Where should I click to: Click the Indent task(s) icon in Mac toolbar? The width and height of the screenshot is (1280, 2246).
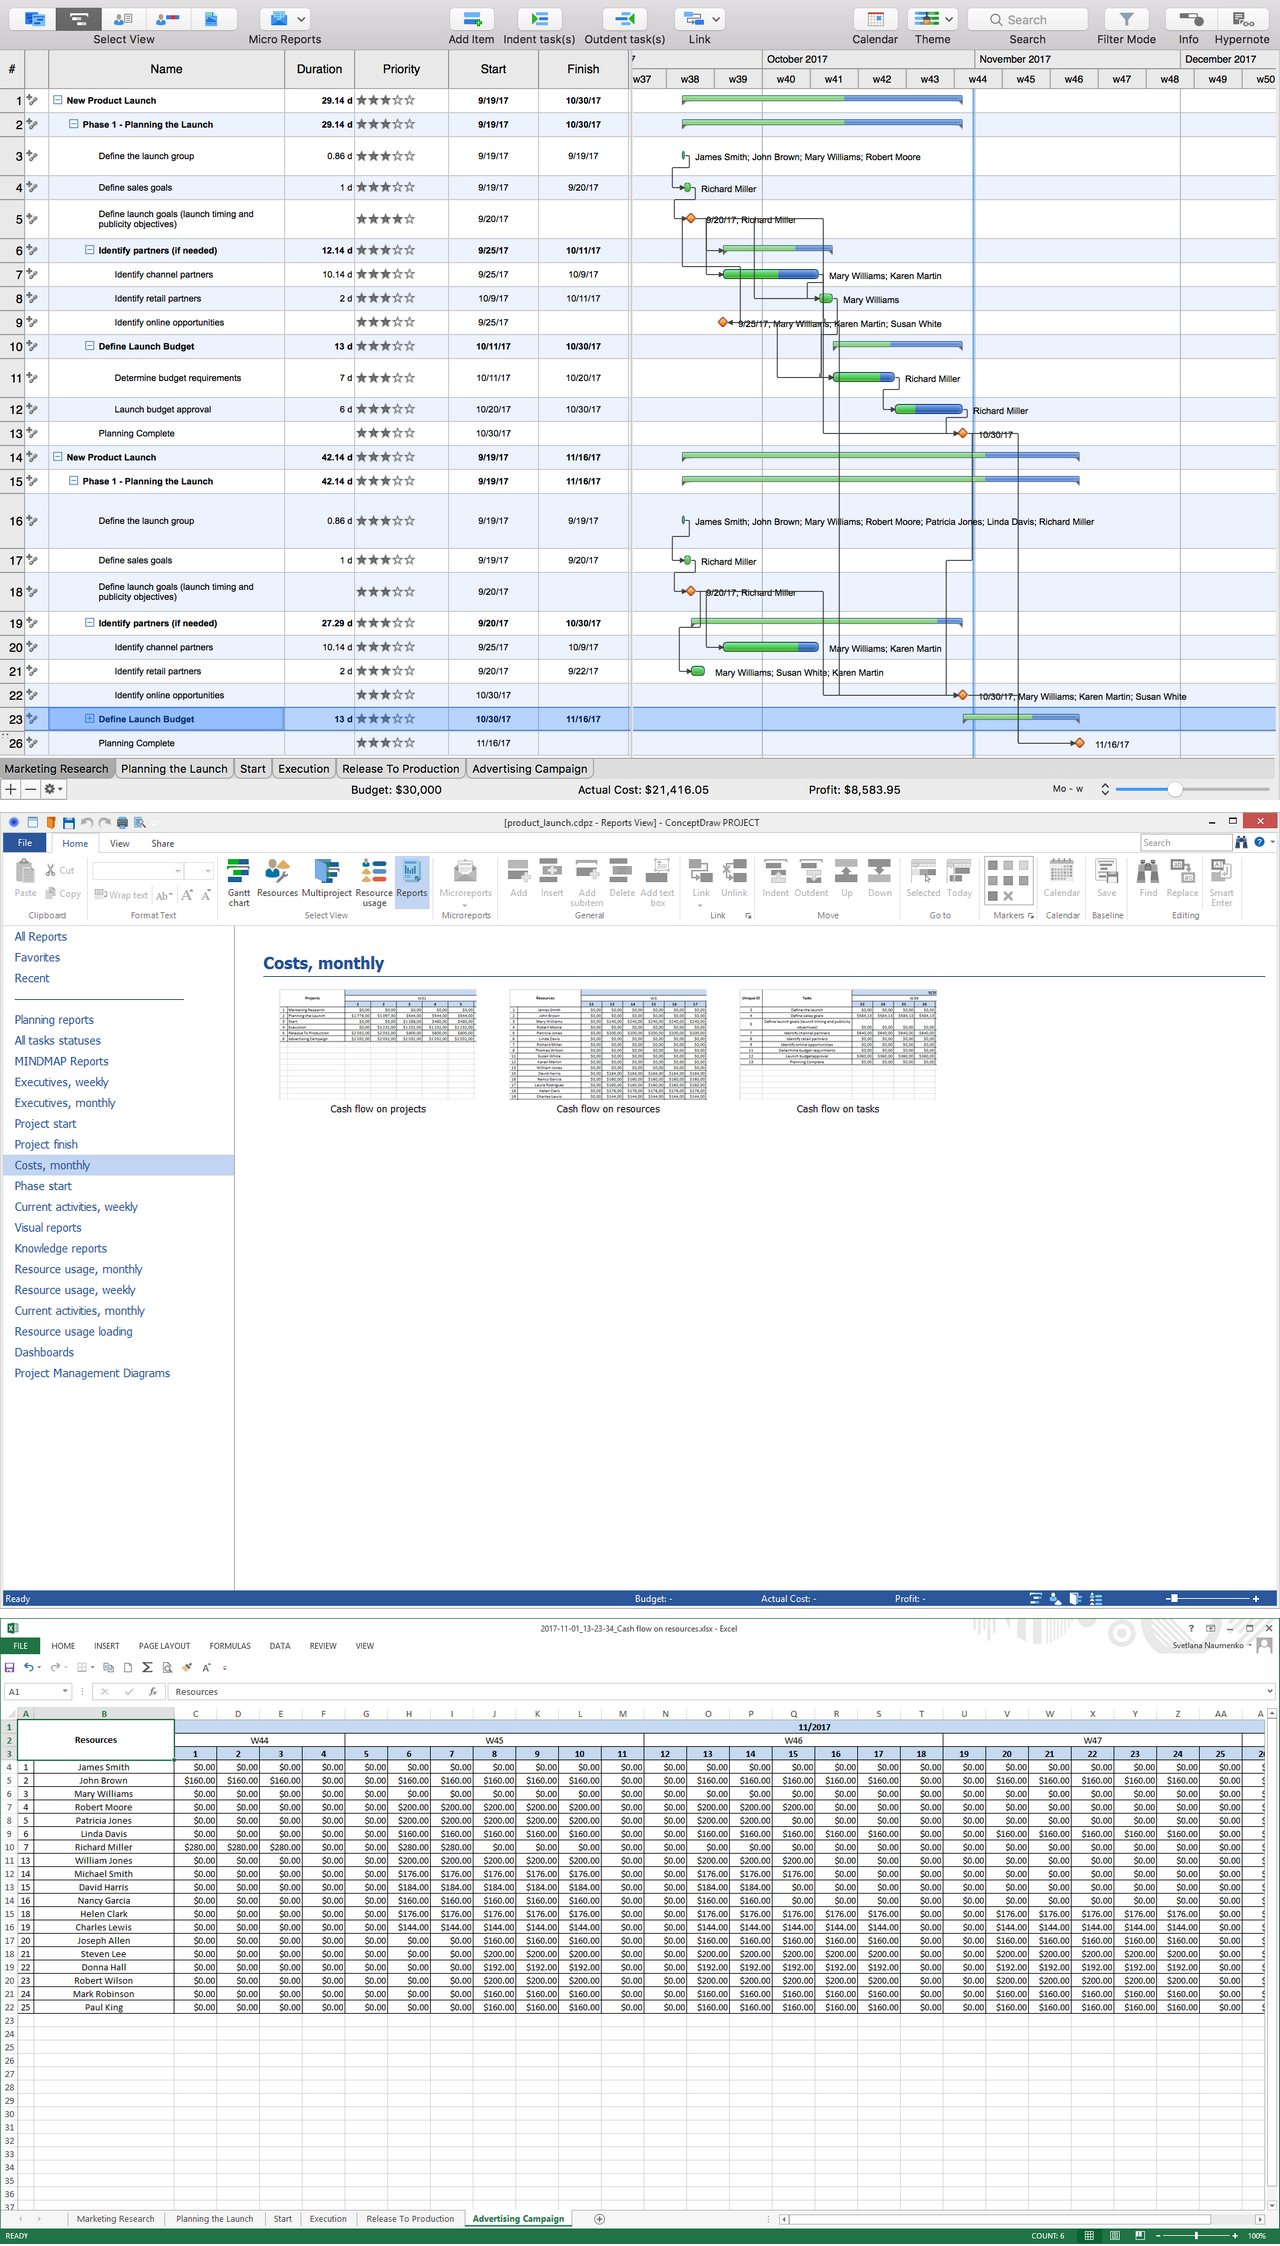pyautogui.click(x=539, y=19)
